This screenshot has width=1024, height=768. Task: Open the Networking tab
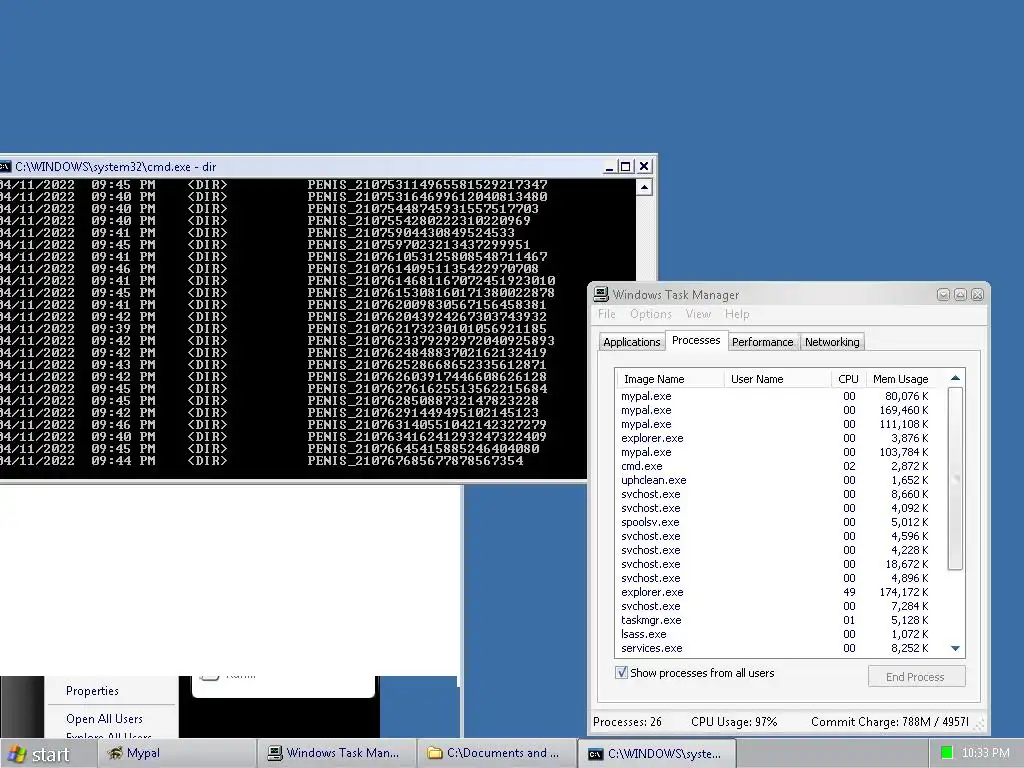pyautogui.click(x=832, y=342)
